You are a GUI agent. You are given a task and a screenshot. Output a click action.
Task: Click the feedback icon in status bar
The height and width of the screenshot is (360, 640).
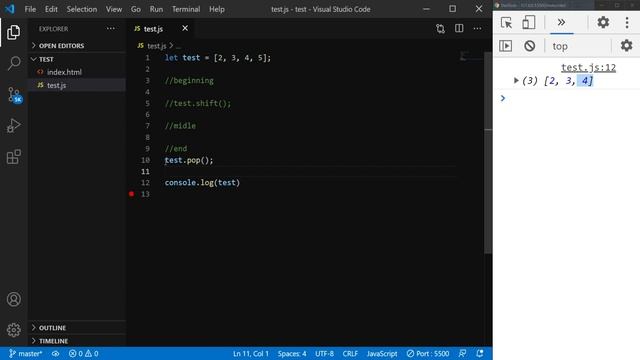click(x=462, y=353)
